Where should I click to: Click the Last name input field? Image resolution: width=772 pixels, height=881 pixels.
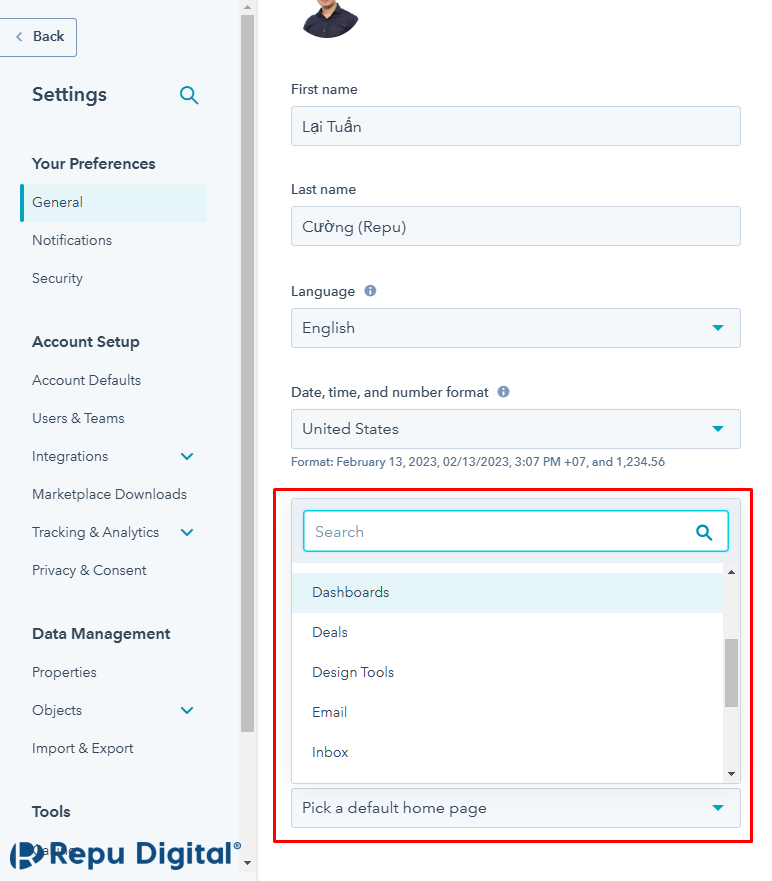[516, 226]
